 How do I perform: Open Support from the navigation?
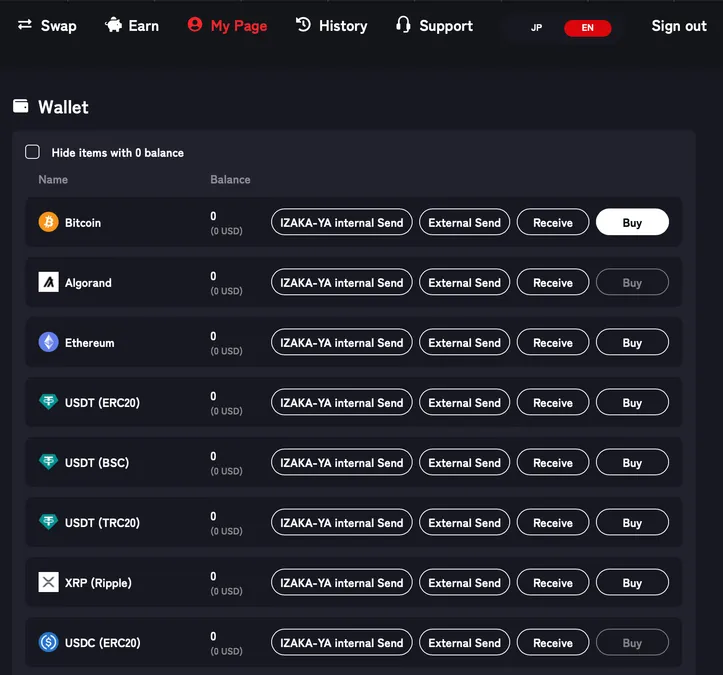pyautogui.click(x=434, y=26)
